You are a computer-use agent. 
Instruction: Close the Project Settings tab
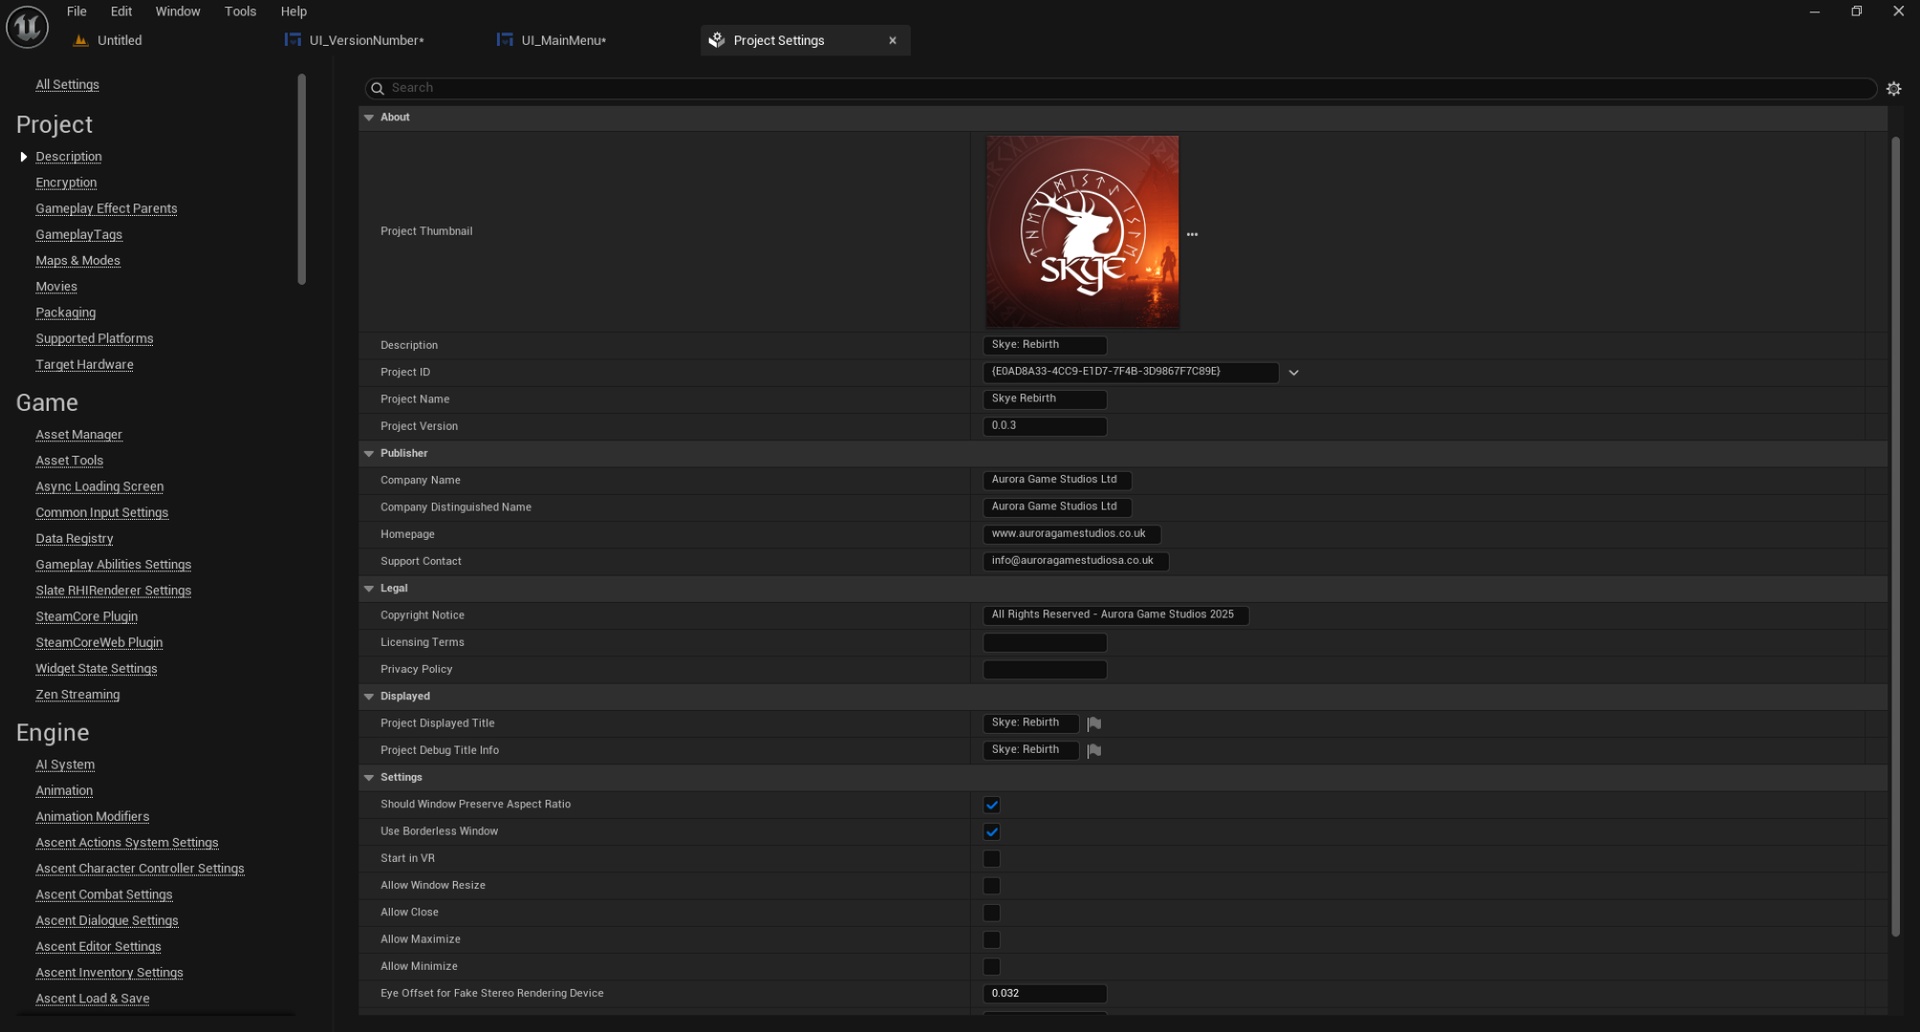point(892,40)
